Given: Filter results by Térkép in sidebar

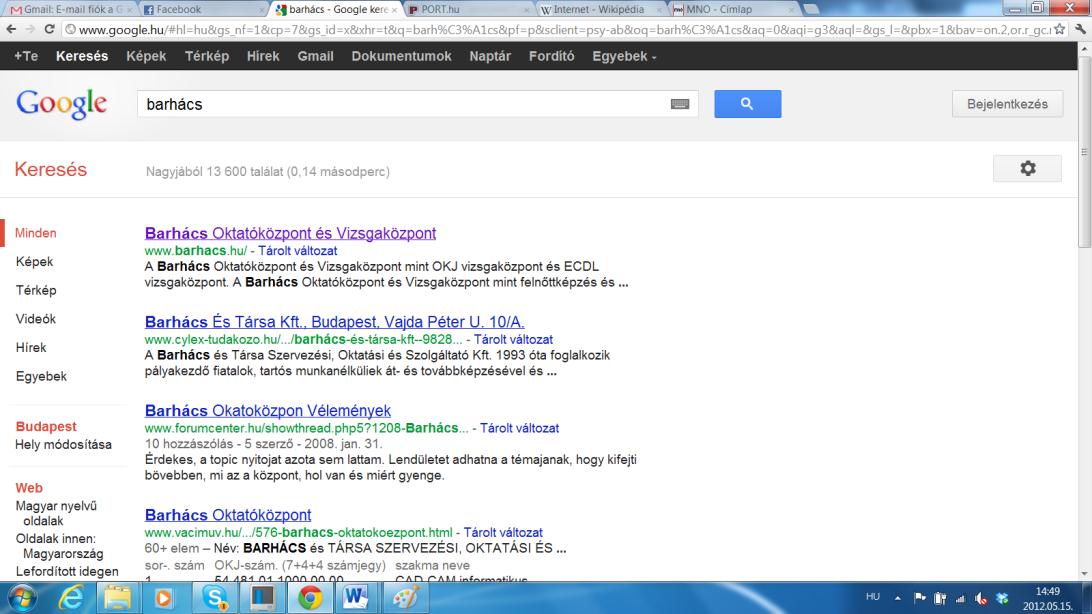Looking at the screenshot, I should point(36,290).
